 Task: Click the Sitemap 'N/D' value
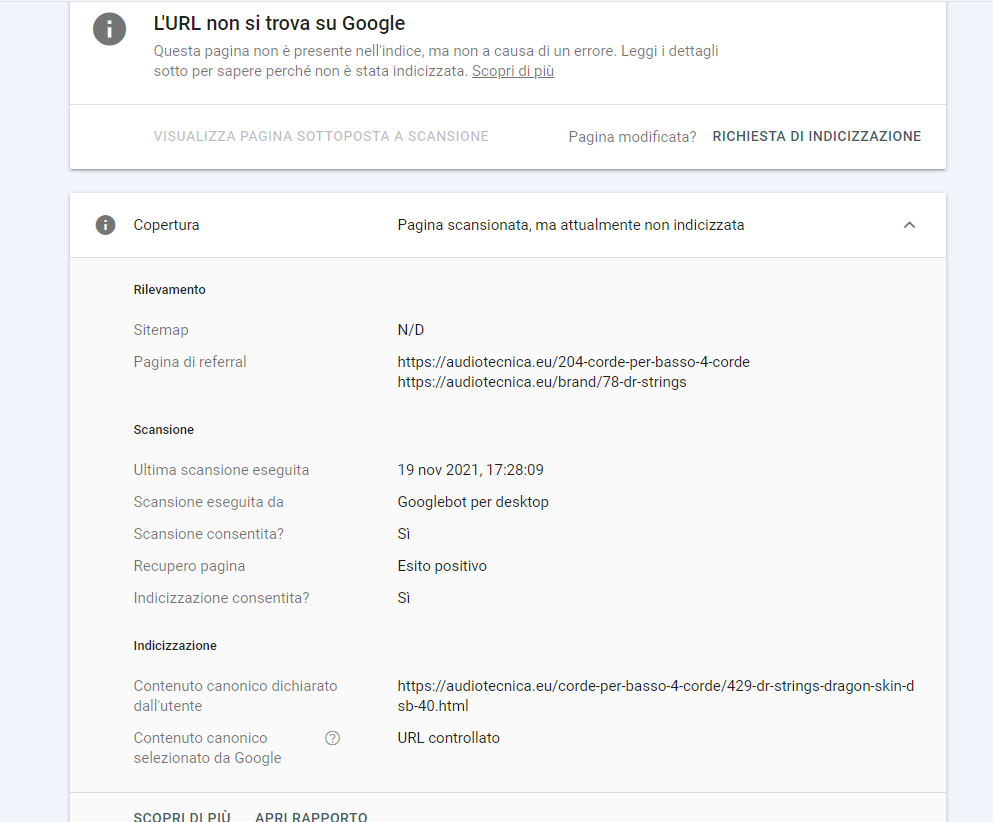411,330
